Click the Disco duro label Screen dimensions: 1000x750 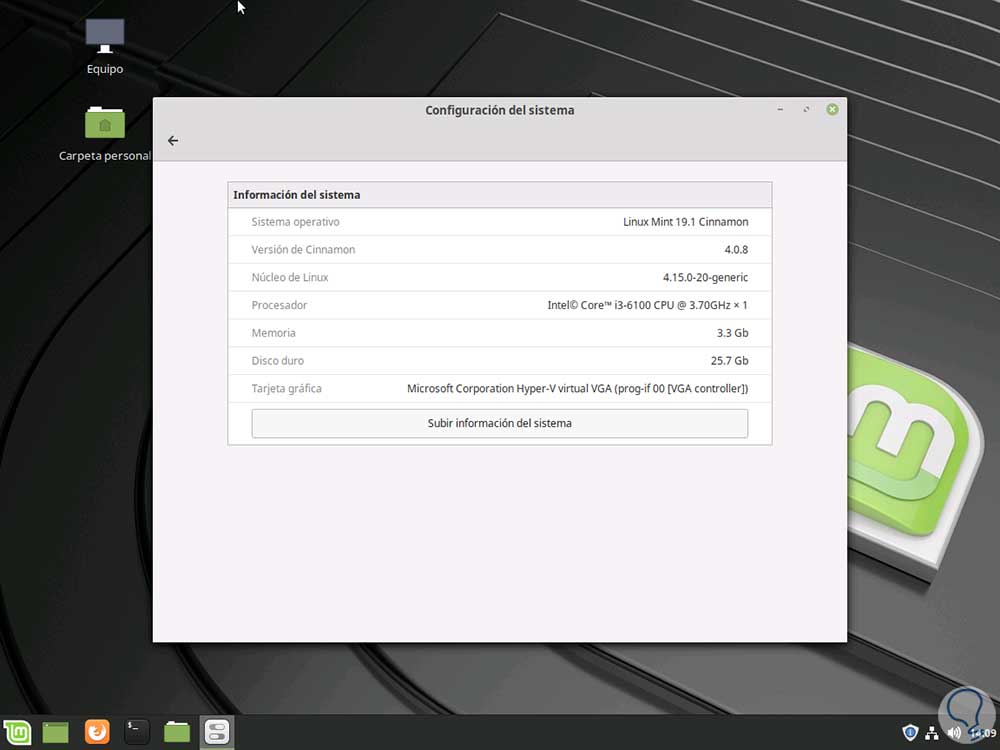277,361
